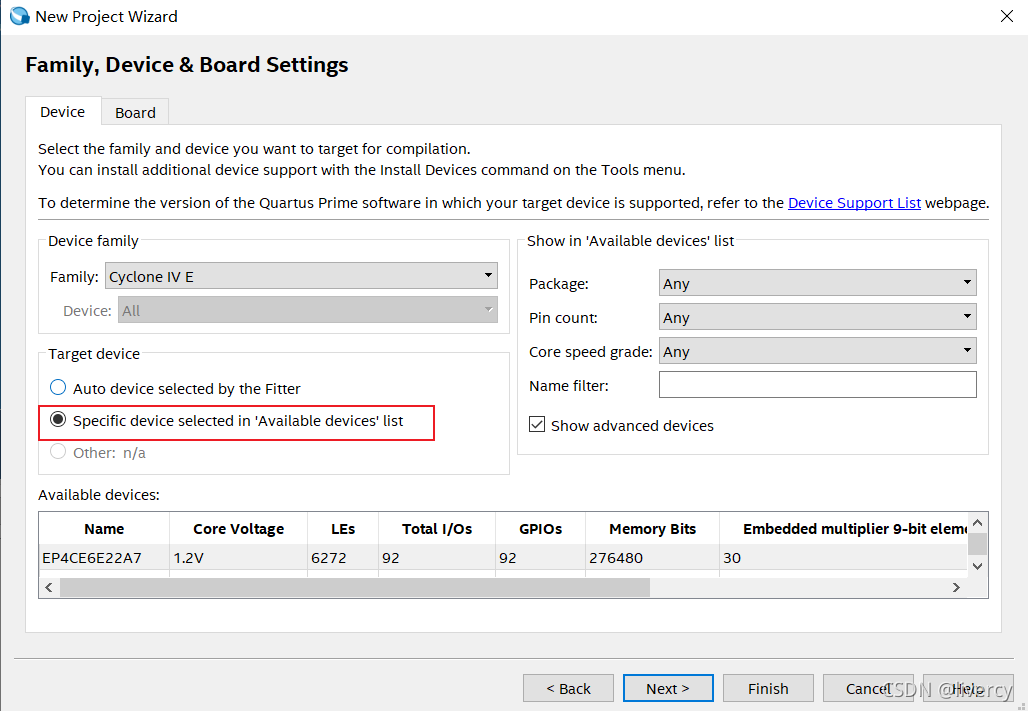Click the up arrow of device list scrollbar
Screen dimensions: 1028x711
pyautogui.click(x=978, y=523)
